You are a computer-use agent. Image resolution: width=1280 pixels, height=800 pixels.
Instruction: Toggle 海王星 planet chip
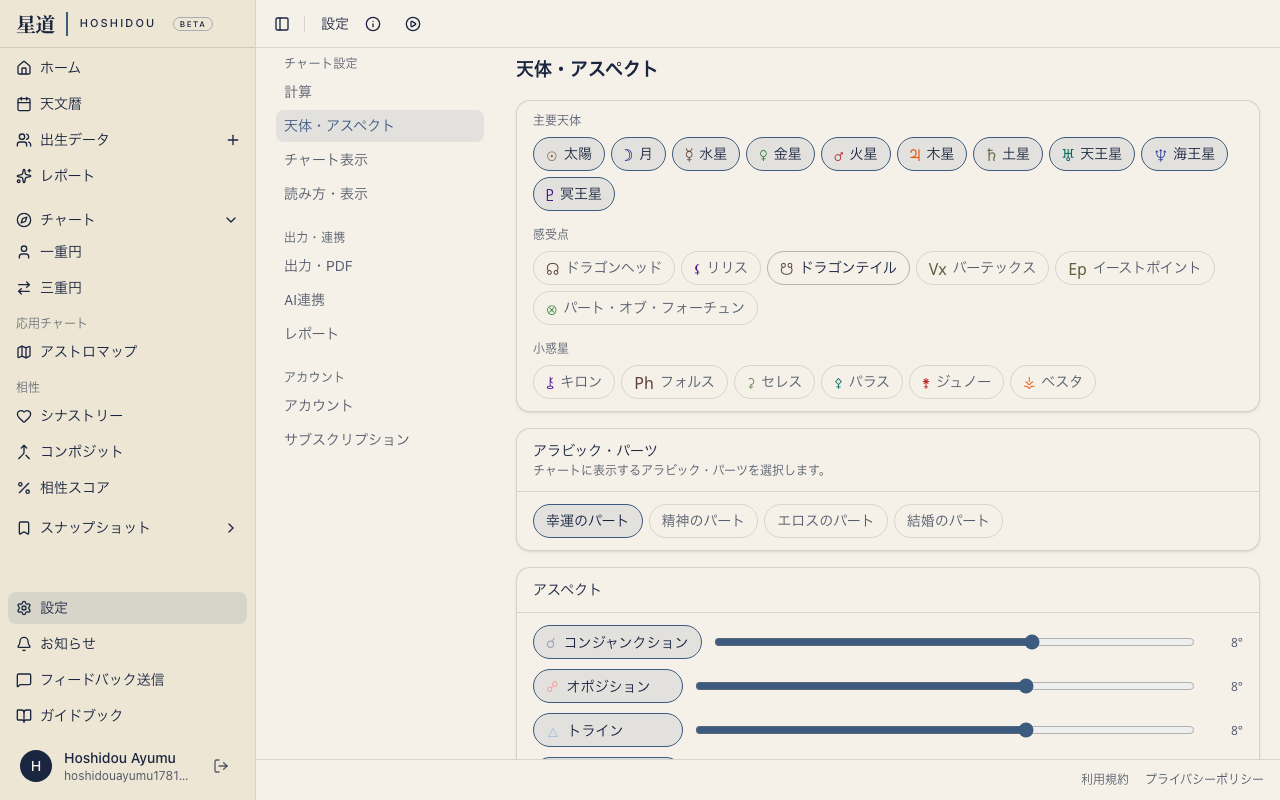pos(1184,154)
